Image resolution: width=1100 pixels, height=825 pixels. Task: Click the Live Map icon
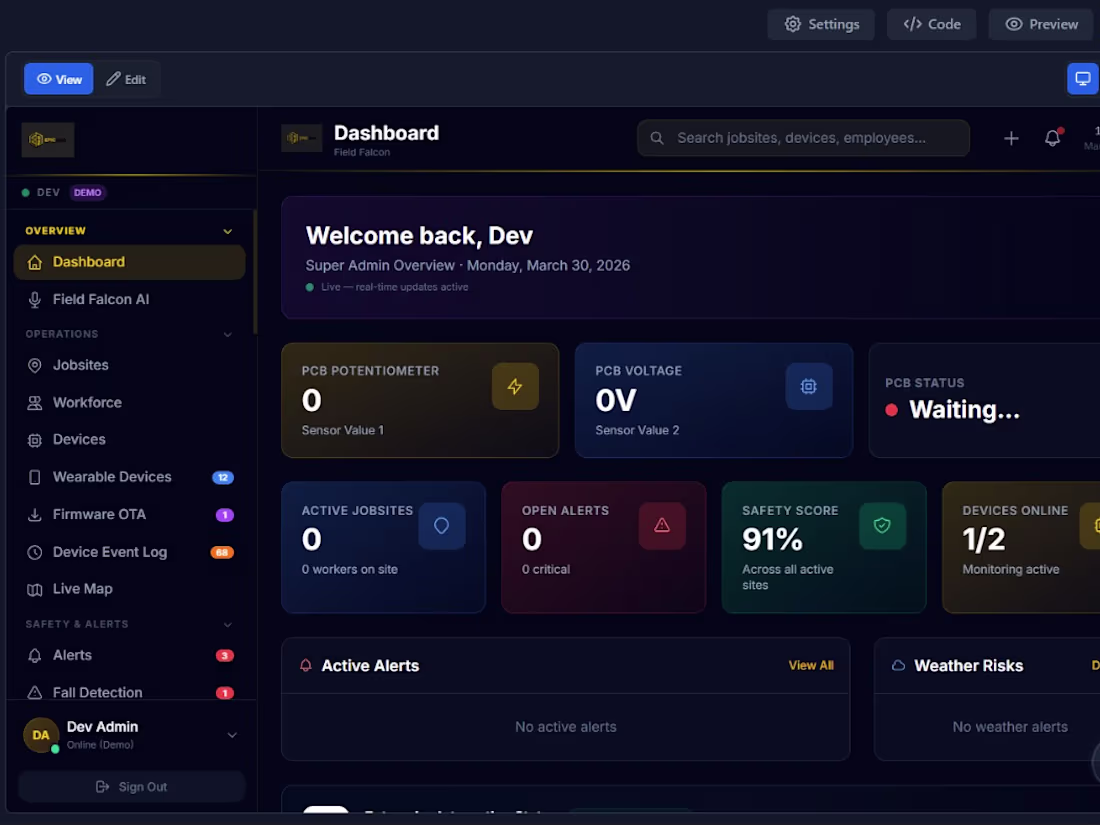pyautogui.click(x=34, y=590)
